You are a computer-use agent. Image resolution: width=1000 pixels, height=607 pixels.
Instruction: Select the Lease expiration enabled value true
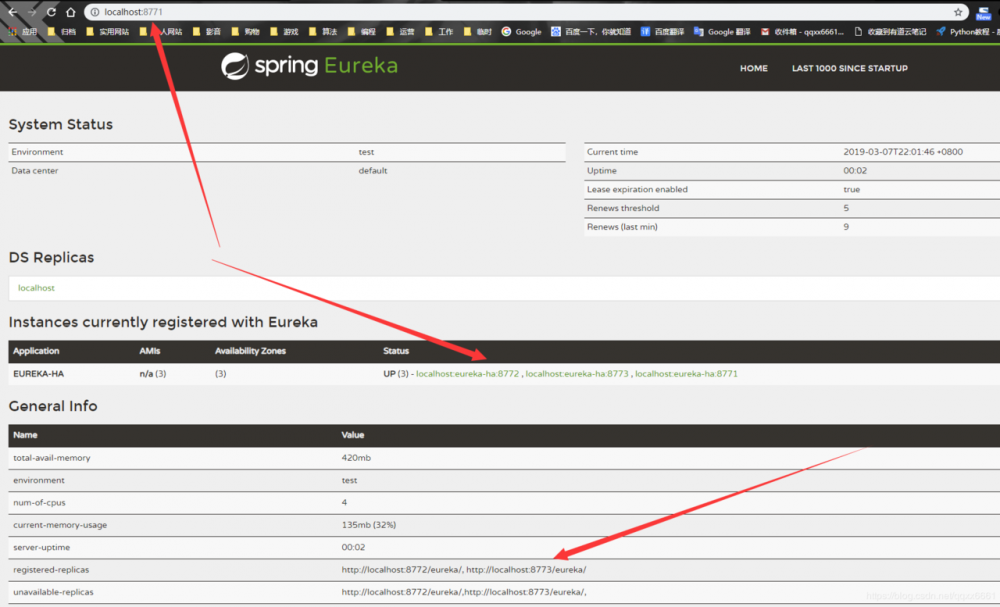pos(851,189)
